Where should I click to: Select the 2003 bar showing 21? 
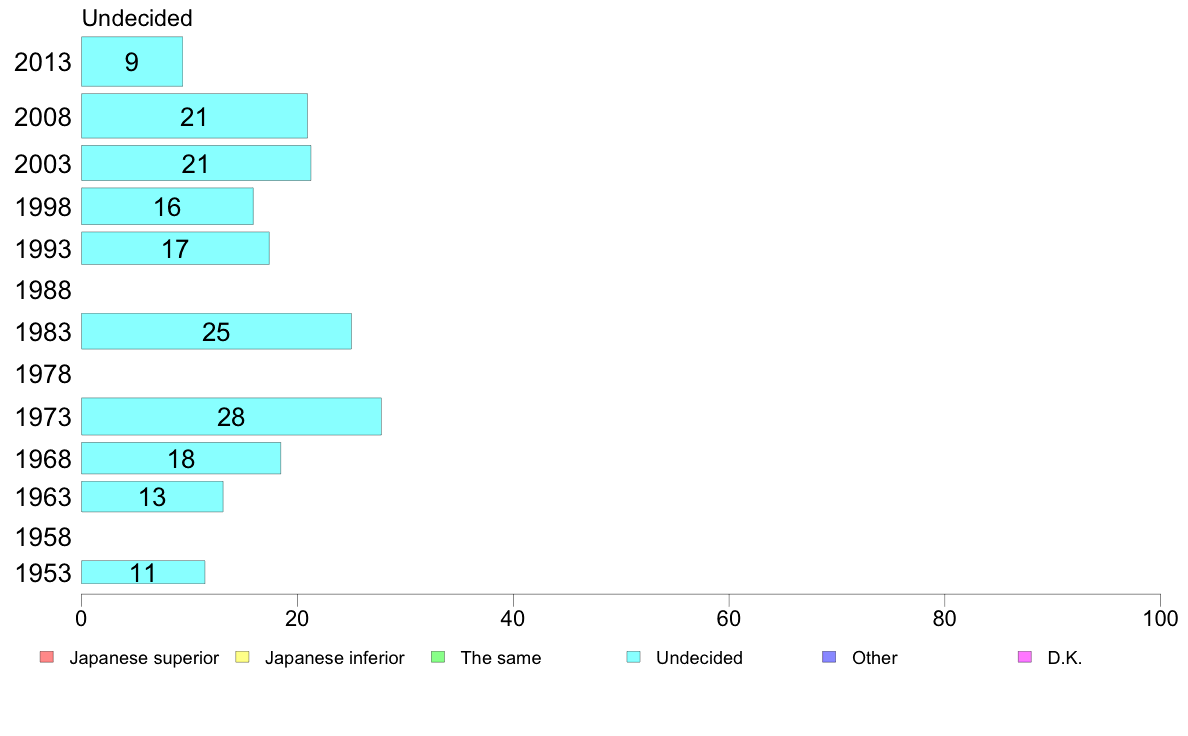click(x=195, y=163)
